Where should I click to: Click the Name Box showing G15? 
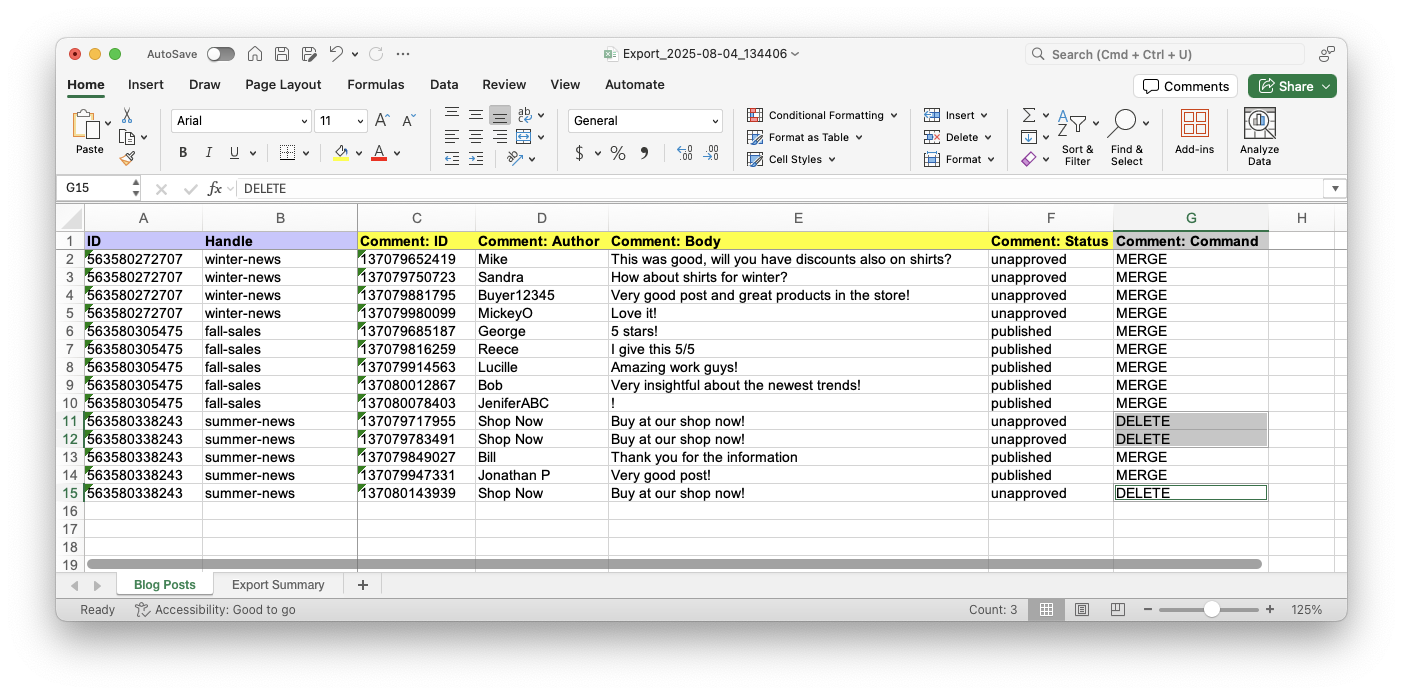(x=95, y=188)
